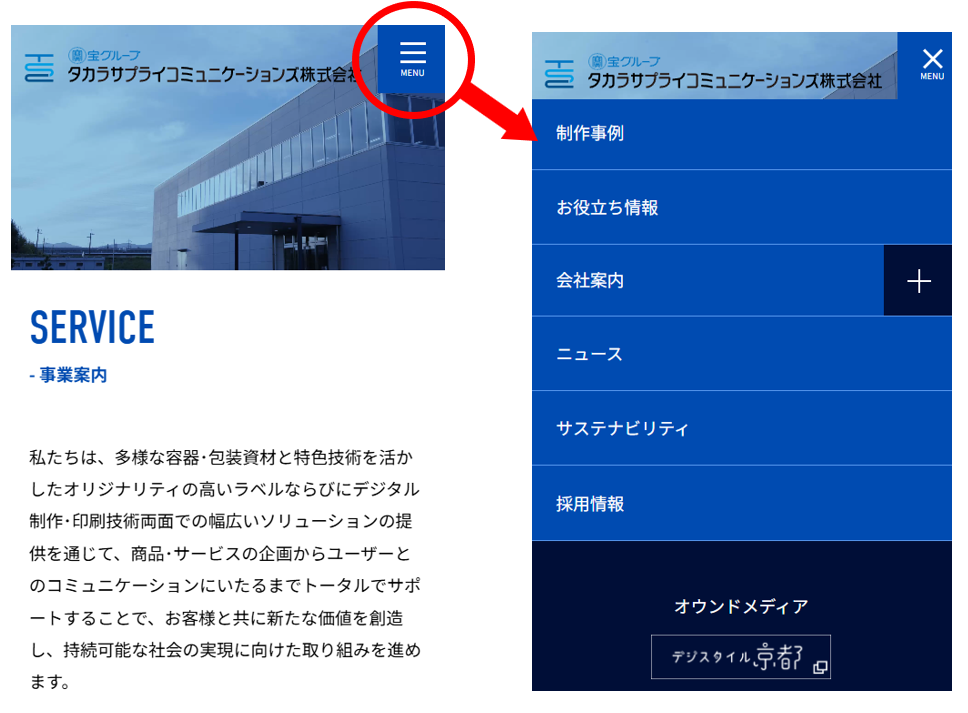
Task: Click the SERVICE heading
Action: click(93, 328)
